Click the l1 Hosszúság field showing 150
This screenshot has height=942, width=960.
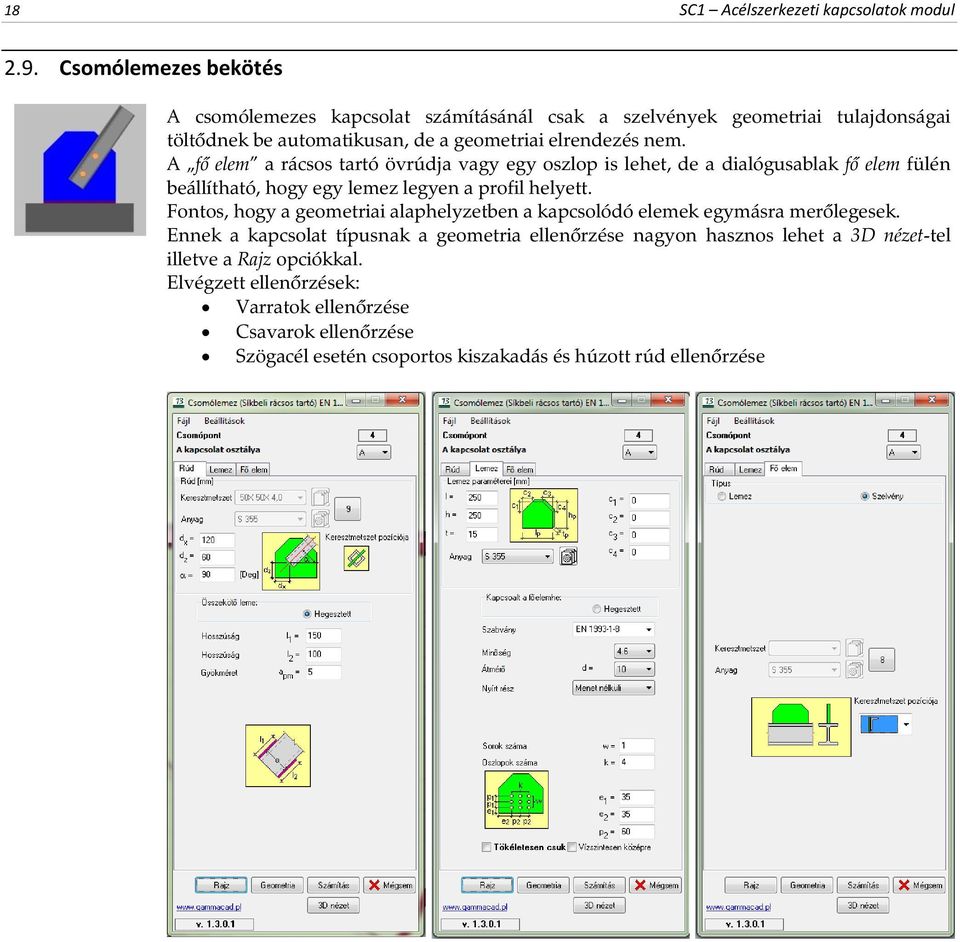pyautogui.click(x=323, y=636)
